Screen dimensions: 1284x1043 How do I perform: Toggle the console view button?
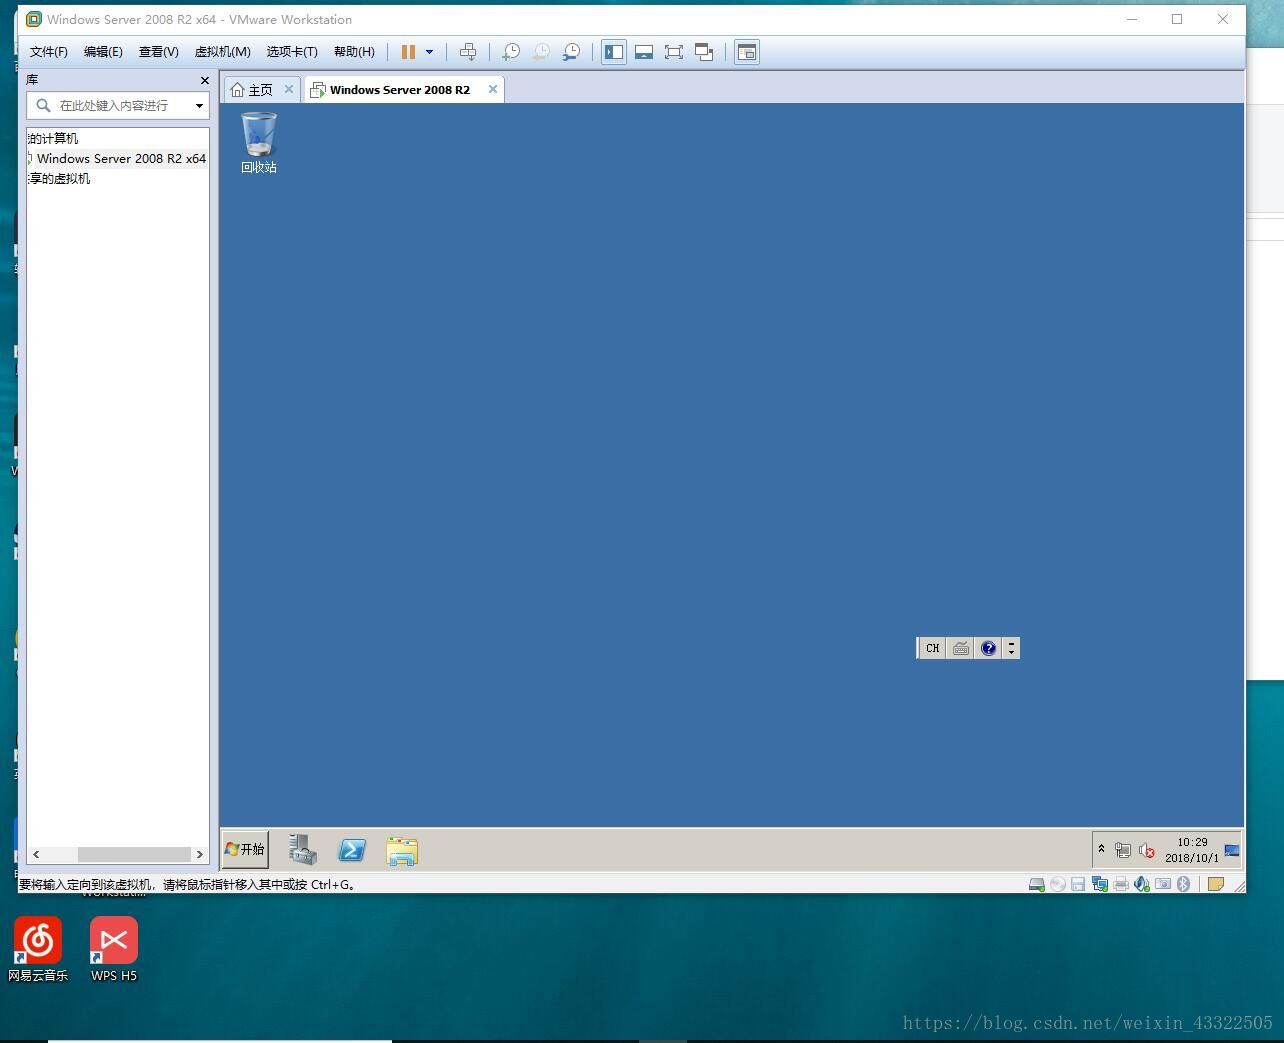click(747, 52)
